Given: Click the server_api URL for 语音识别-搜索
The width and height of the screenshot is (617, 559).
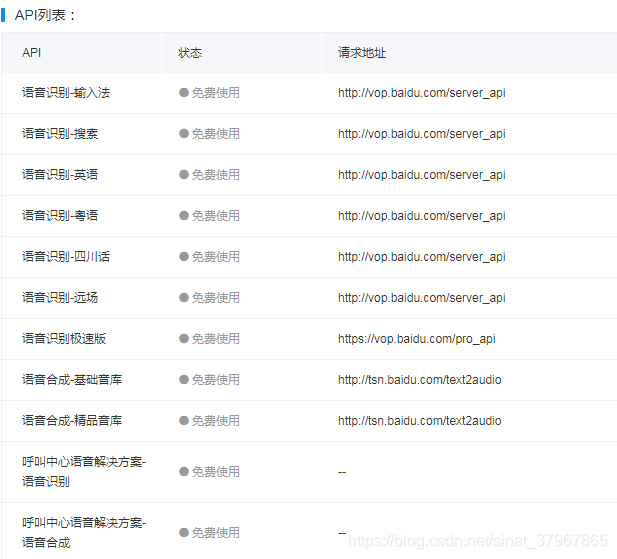Looking at the screenshot, I should click(422, 134).
